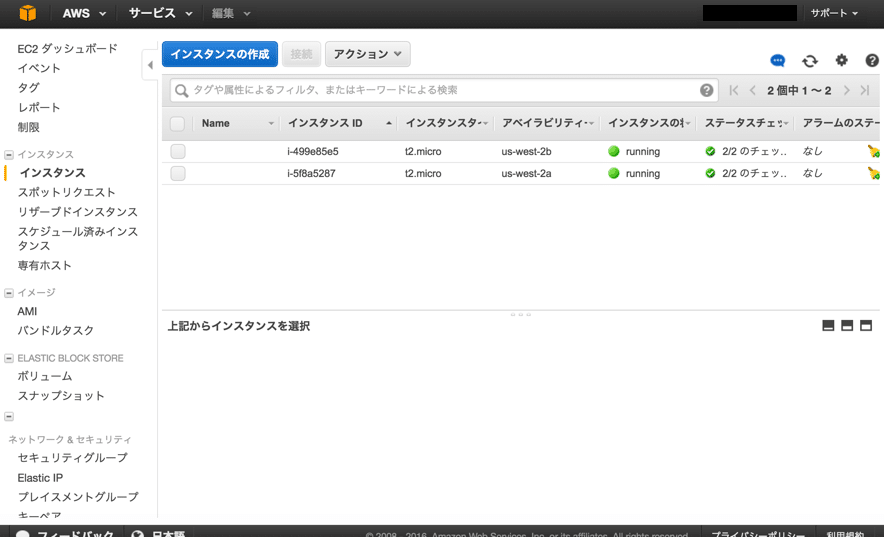884x537 pixels.
Task: Open the 編集 dropdown menu
Action: click(x=231, y=13)
